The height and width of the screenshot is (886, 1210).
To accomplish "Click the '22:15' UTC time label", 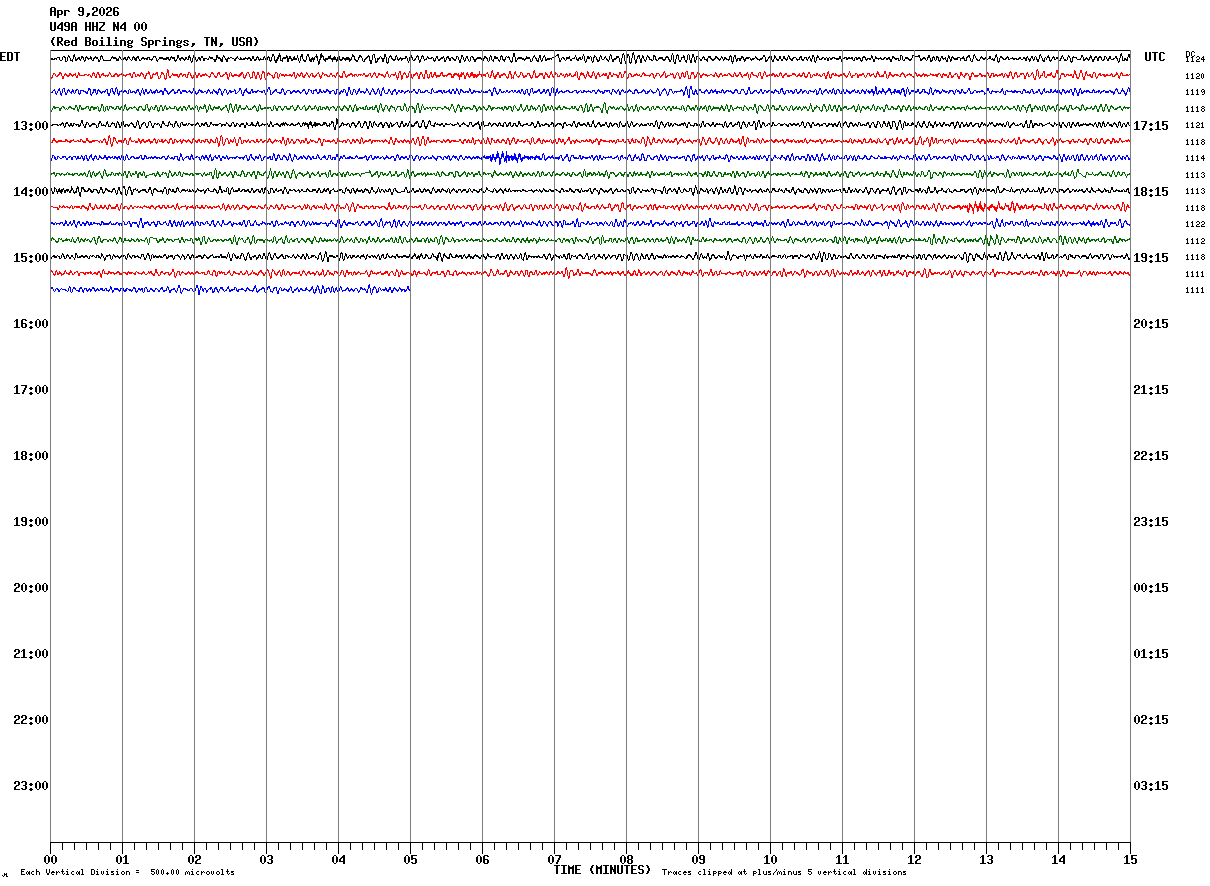I will point(1151,456).
